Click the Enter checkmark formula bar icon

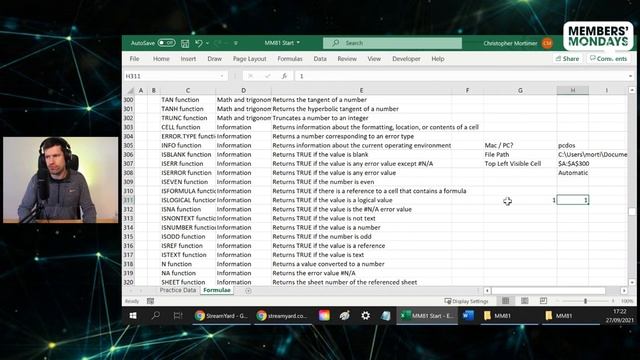[x=267, y=76]
